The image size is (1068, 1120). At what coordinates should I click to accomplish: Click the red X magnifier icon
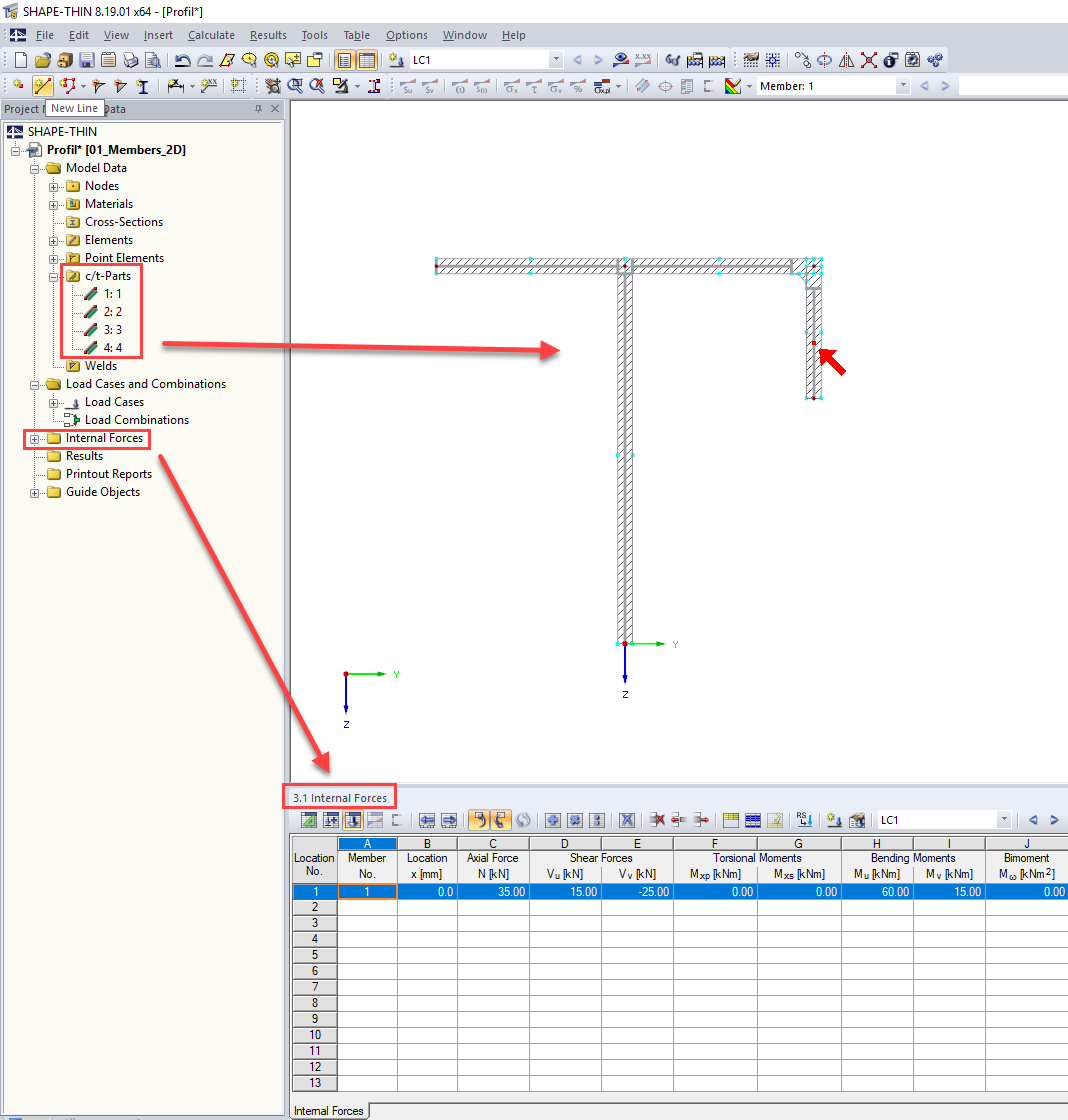click(x=316, y=86)
